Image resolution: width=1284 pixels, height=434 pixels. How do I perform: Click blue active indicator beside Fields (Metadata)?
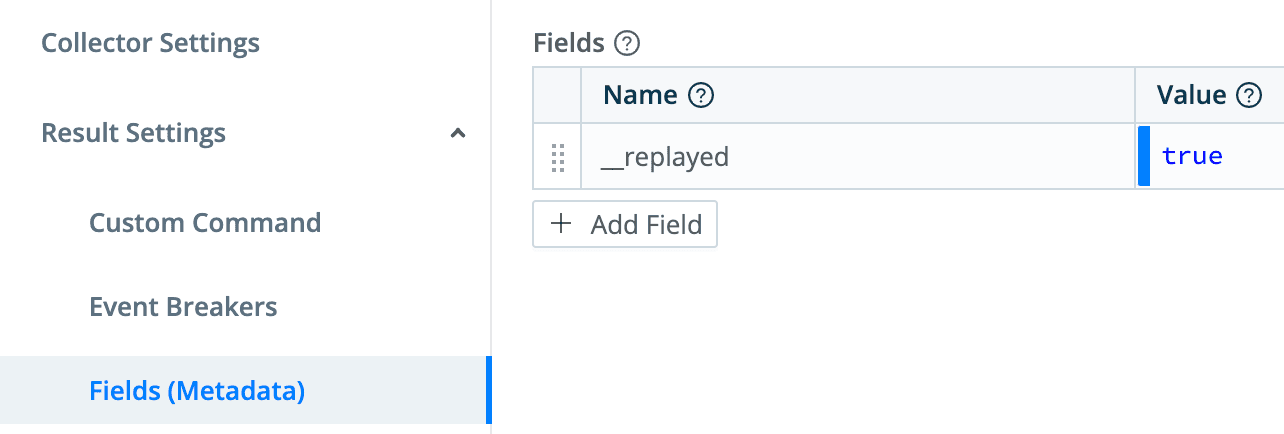coord(488,390)
